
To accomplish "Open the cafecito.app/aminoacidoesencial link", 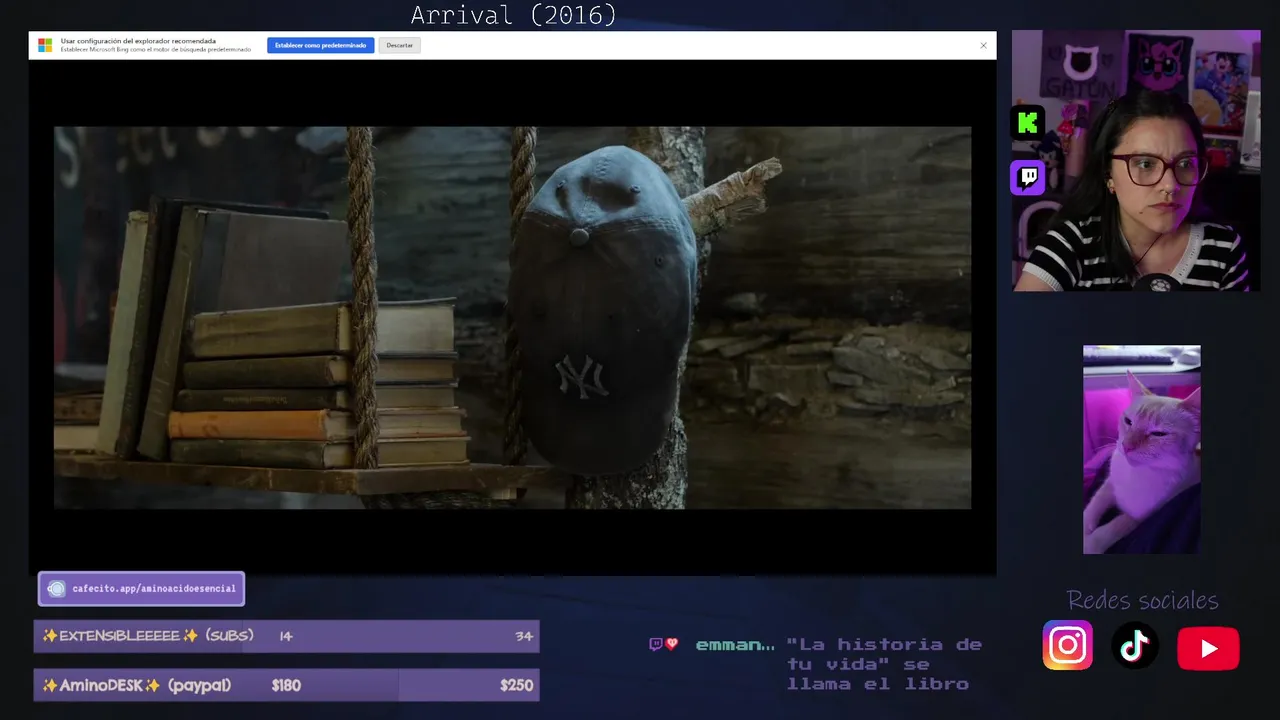I will [154, 589].
